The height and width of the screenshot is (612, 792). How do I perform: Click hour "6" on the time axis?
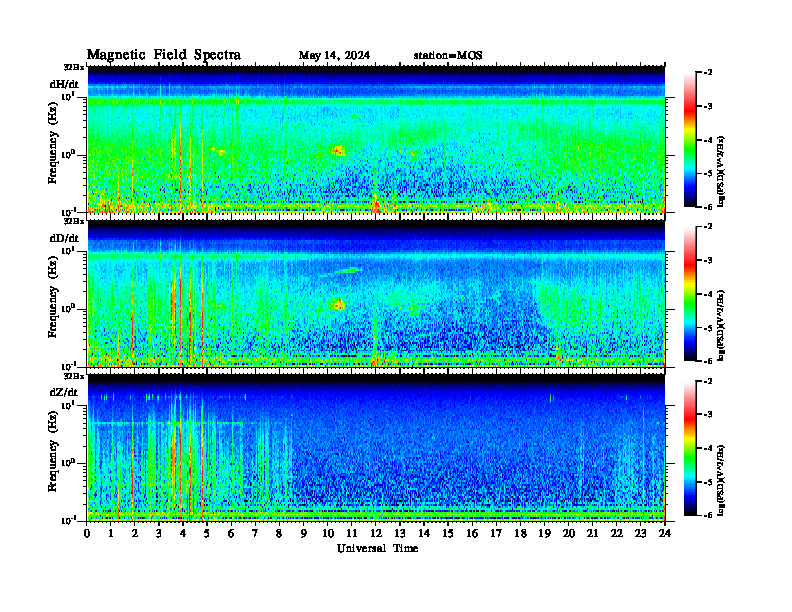pyautogui.click(x=231, y=534)
